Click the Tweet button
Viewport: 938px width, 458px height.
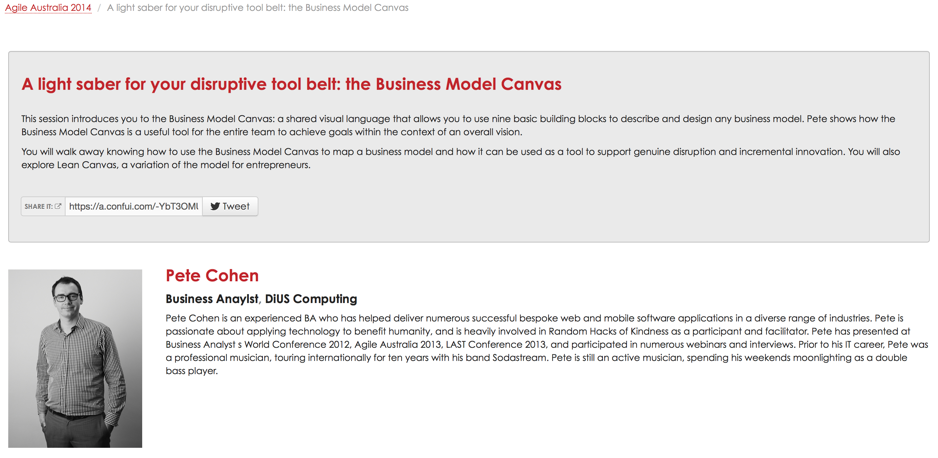(x=230, y=206)
